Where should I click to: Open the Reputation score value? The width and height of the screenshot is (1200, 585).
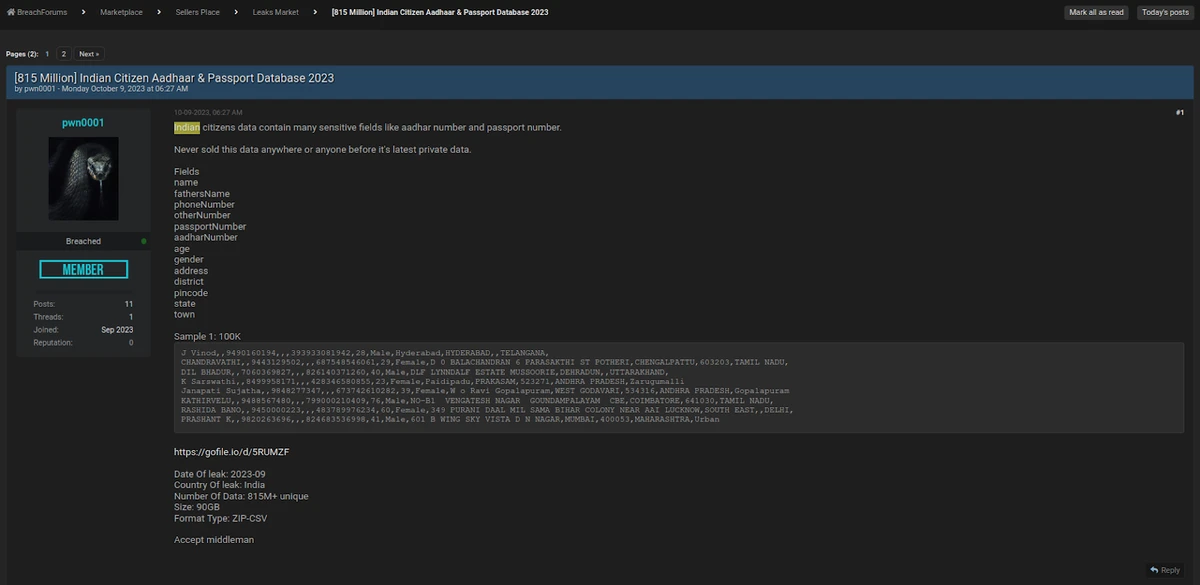[130, 343]
